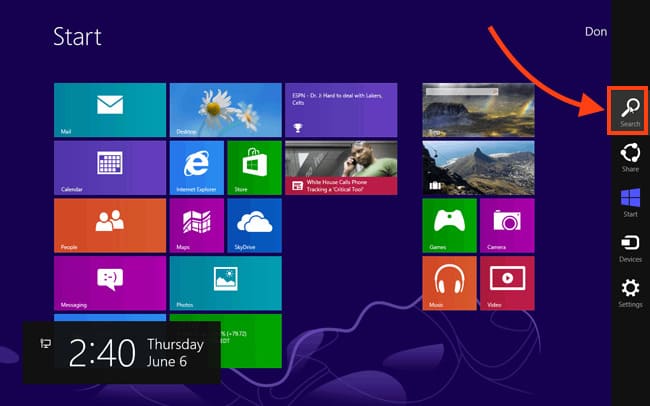
Task: Open the Messaging tile
Action: pyautogui.click(x=109, y=283)
